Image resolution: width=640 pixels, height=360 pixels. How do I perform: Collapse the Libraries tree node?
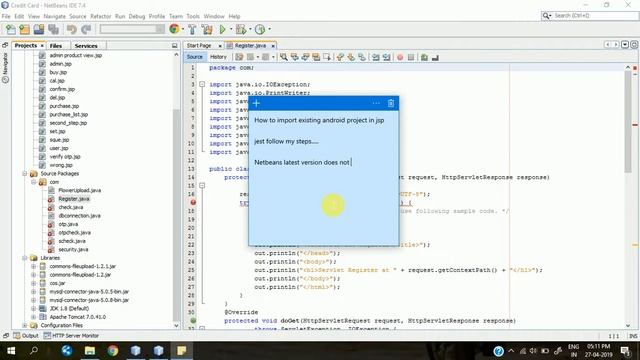[25, 258]
